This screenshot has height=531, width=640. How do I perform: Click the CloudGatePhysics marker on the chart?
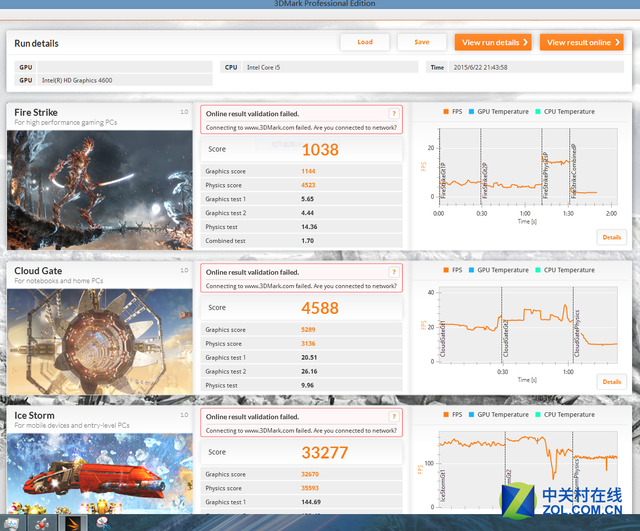click(577, 333)
